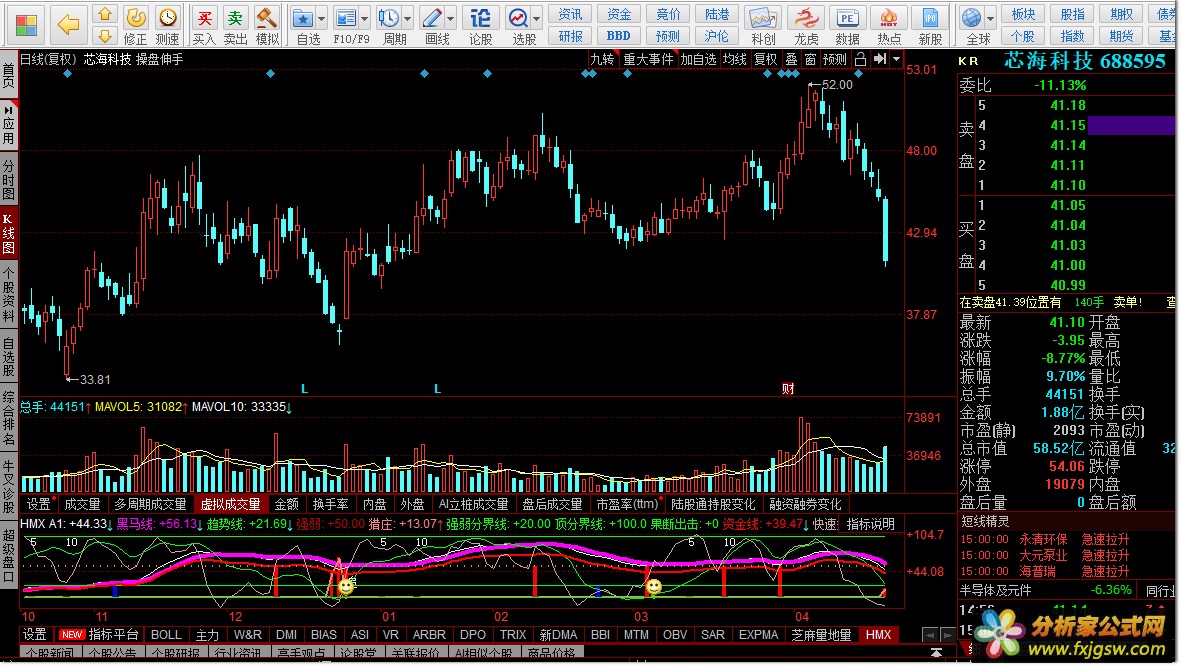Click the yellow down arrow button
1182x666 pixels.
tap(105, 36)
